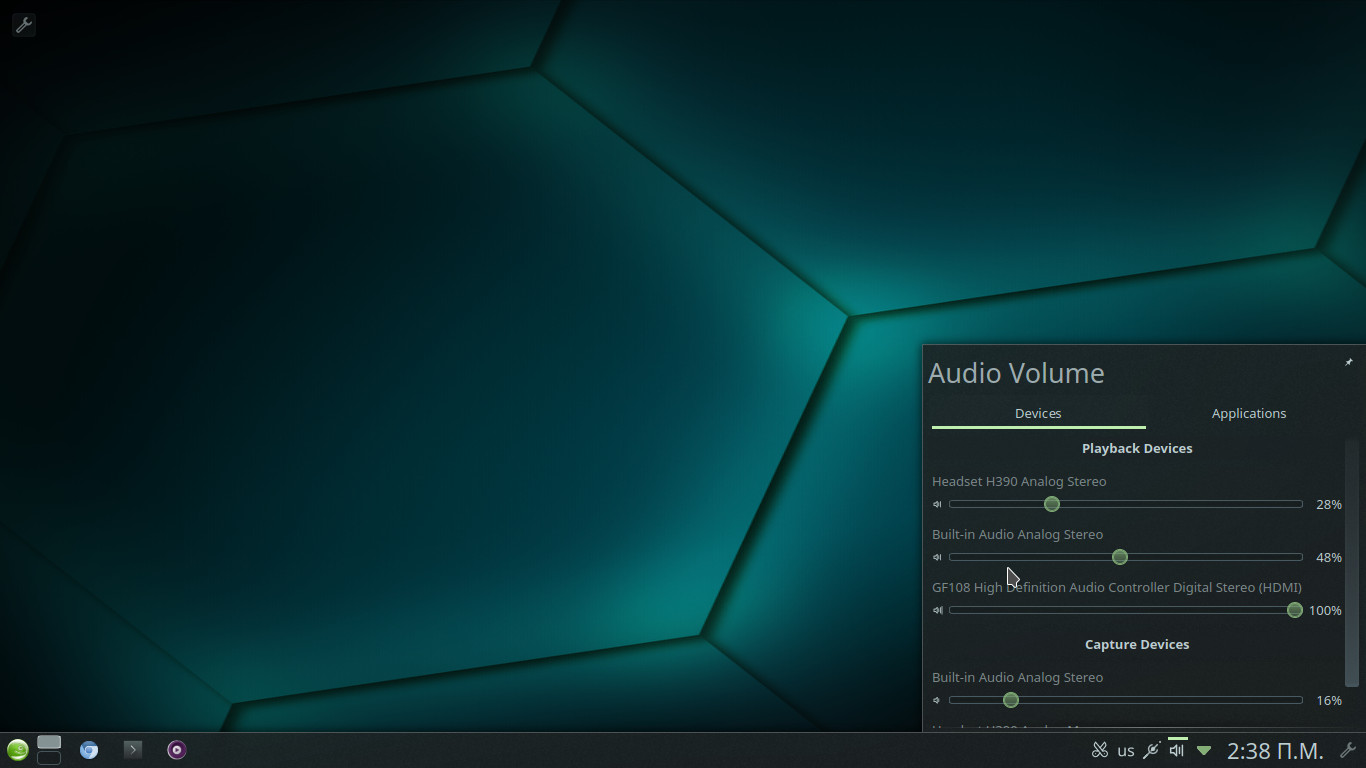1366x768 pixels.
Task: Open the openSUSE application launcher menu
Action: pyautogui.click(x=18, y=750)
